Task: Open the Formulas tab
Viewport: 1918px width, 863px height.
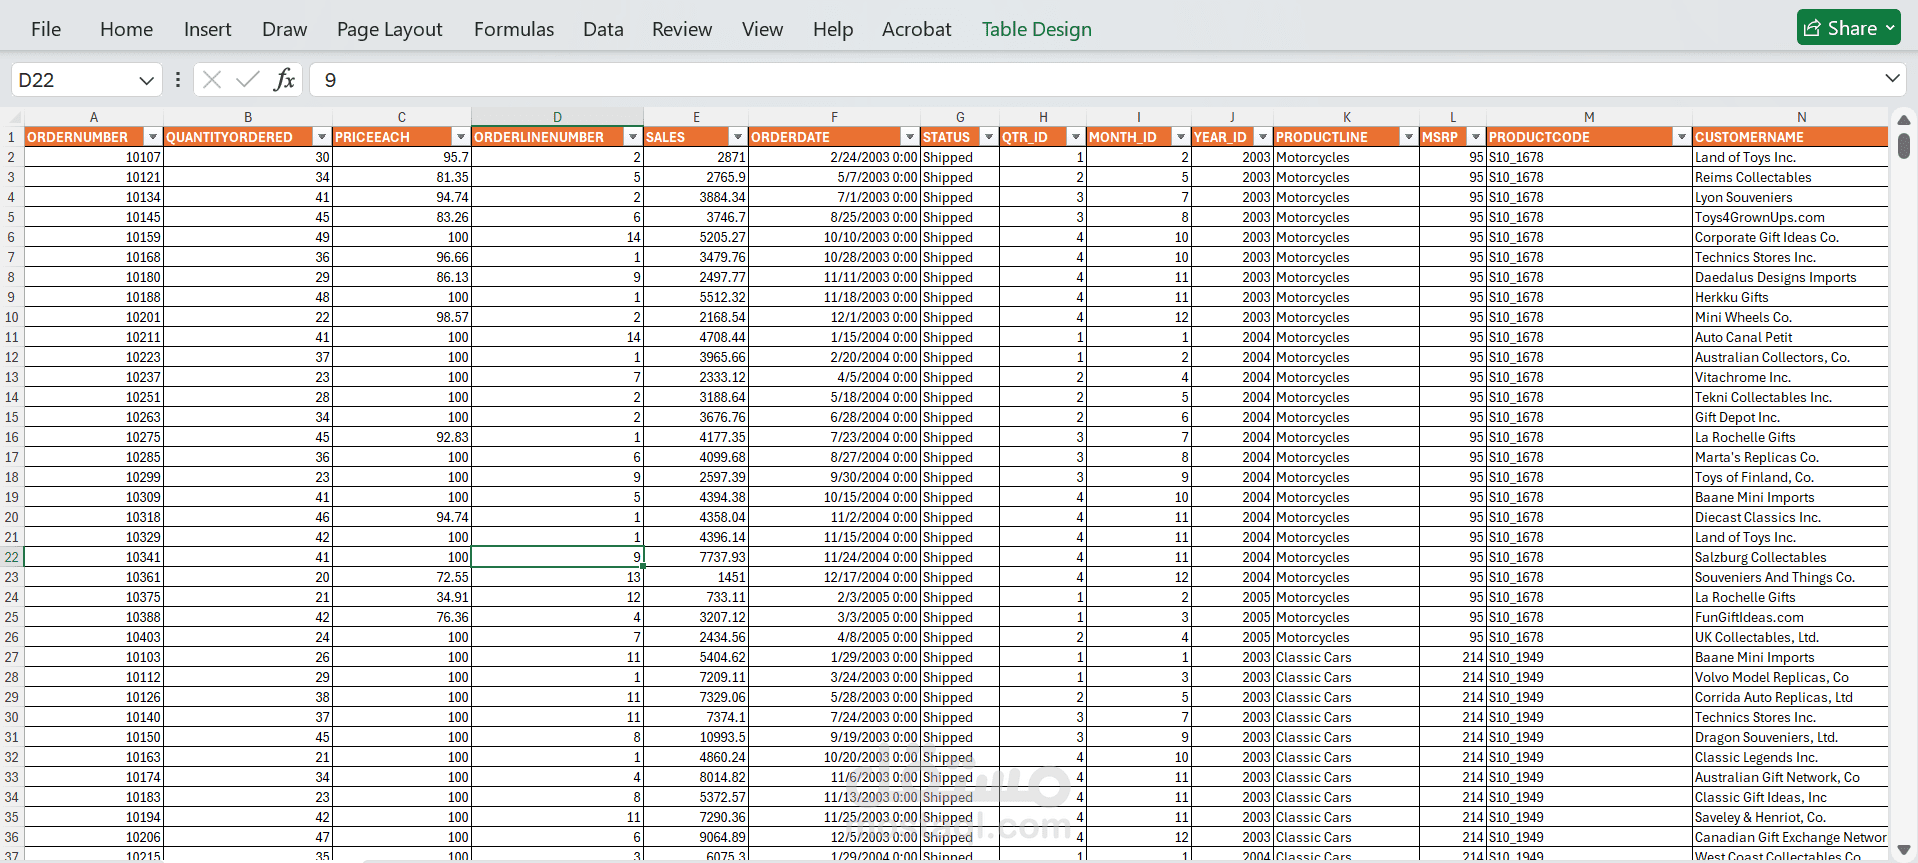Action: [513, 29]
